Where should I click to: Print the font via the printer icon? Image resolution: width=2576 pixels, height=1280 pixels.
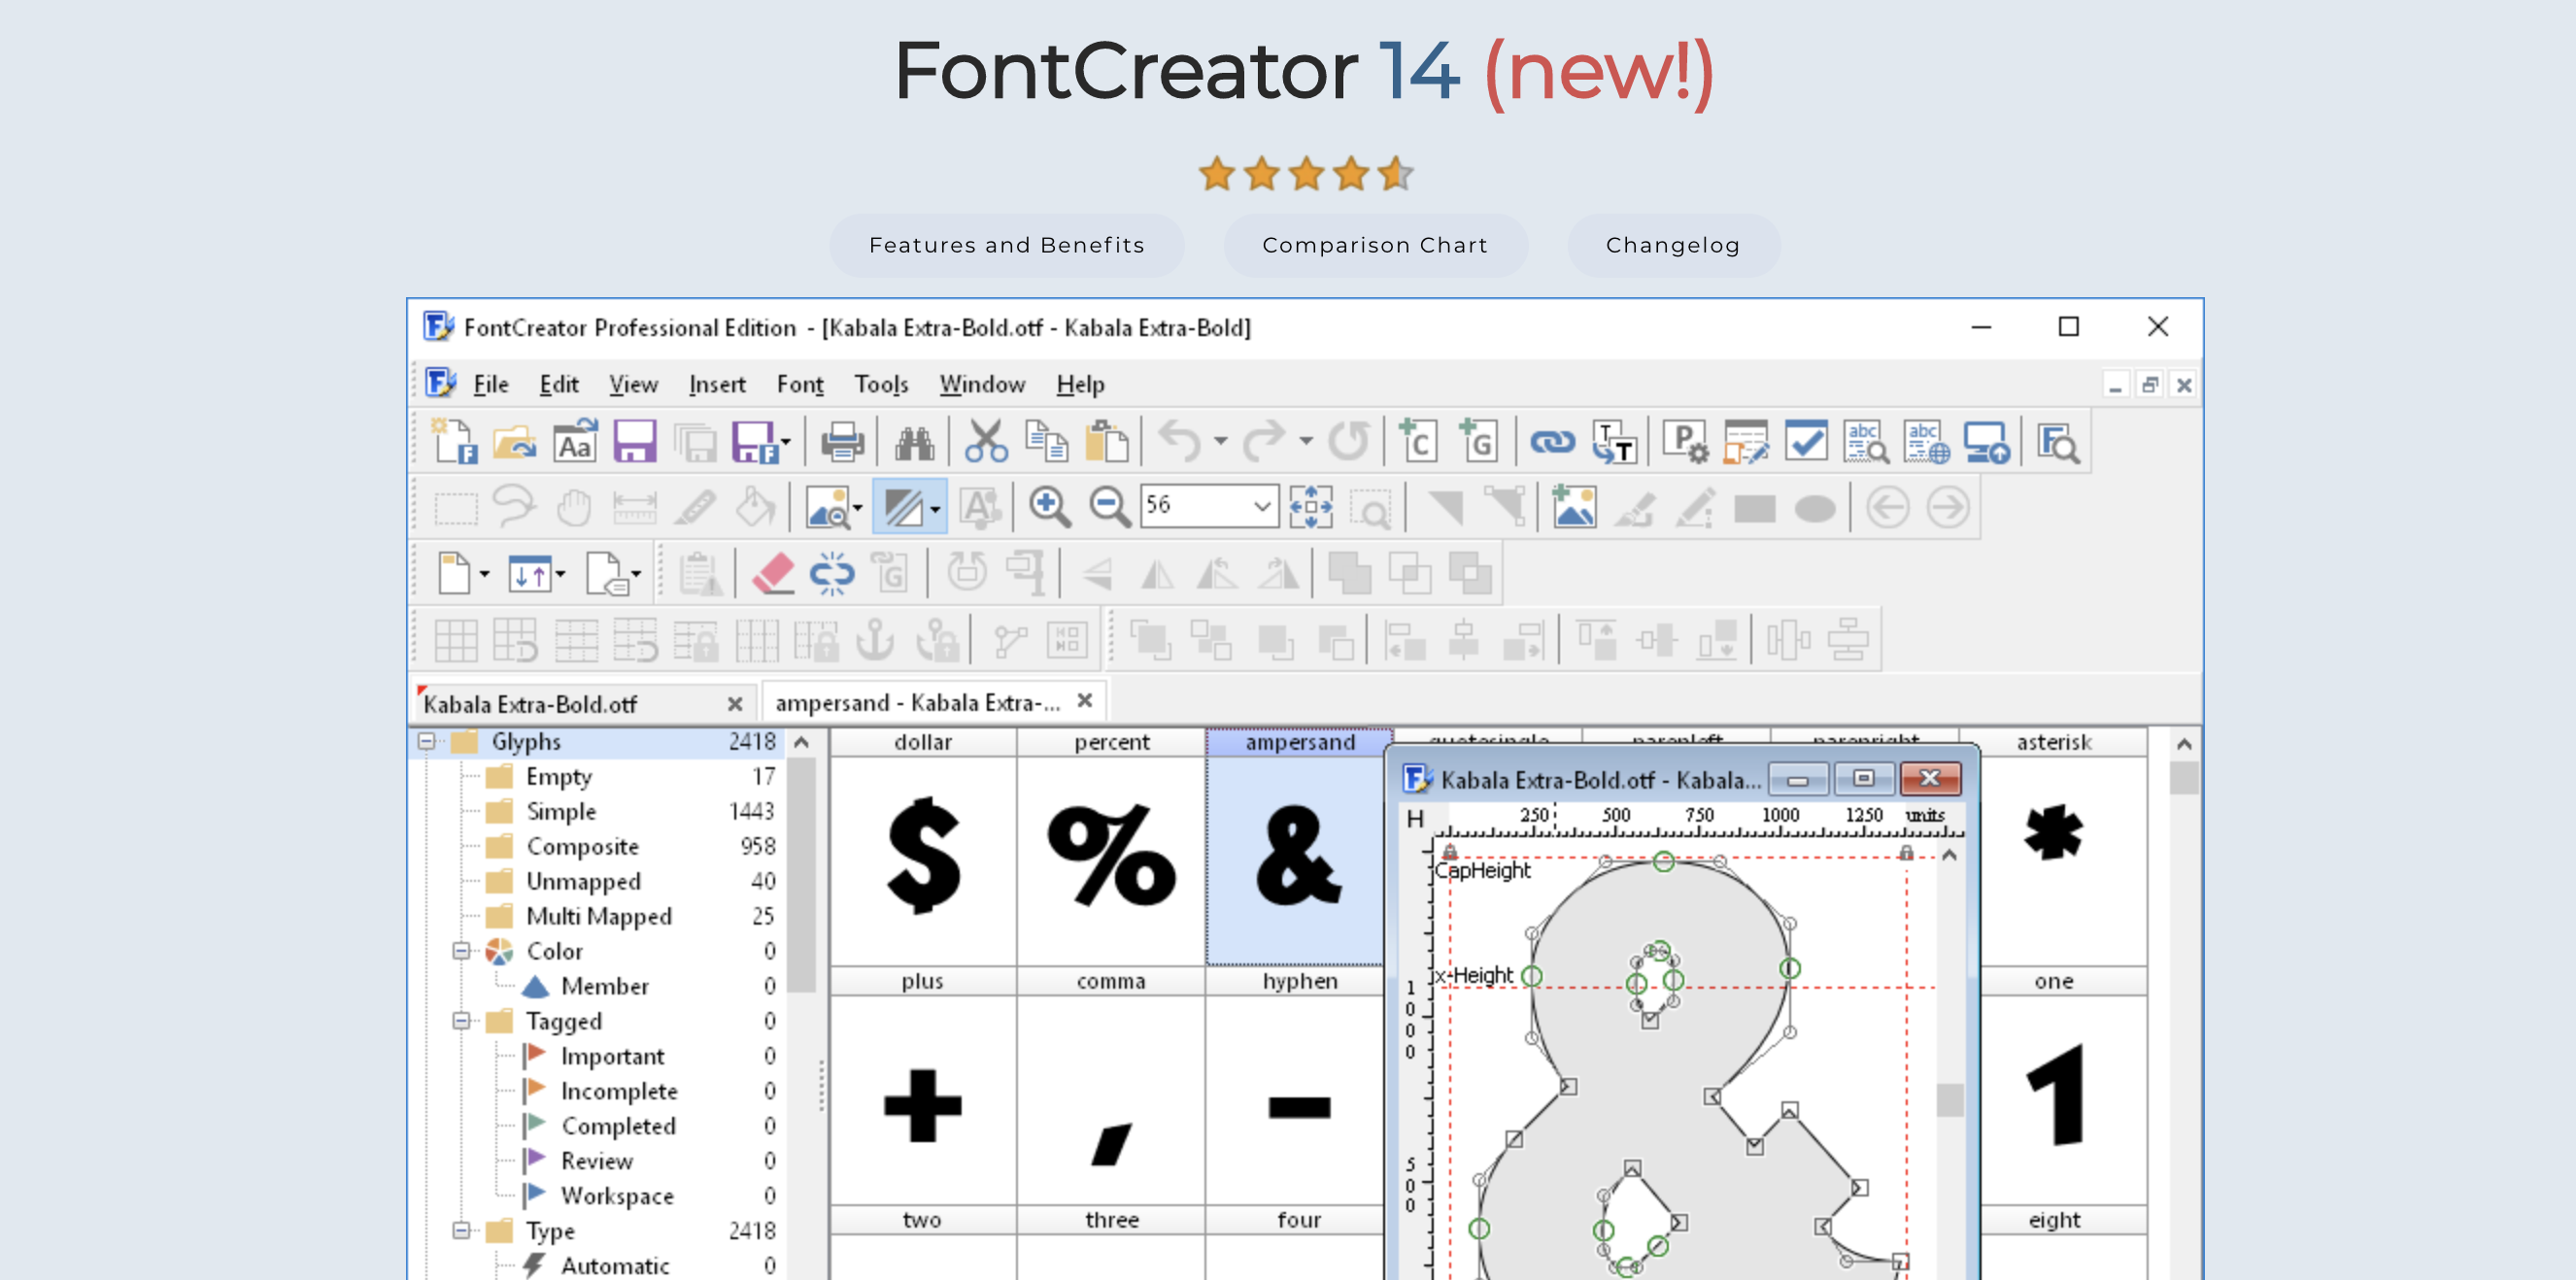pyautogui.click(x=843, y=440)
